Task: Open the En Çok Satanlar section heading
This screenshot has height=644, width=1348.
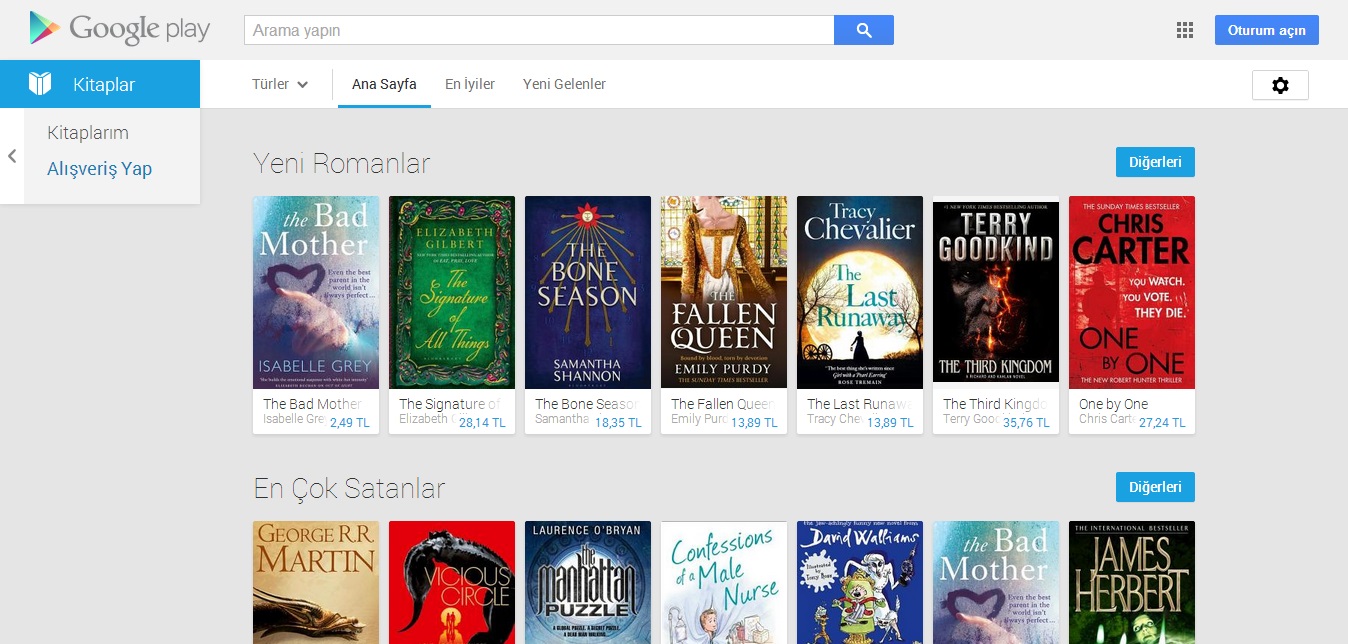Action: (x=349, y=488)
